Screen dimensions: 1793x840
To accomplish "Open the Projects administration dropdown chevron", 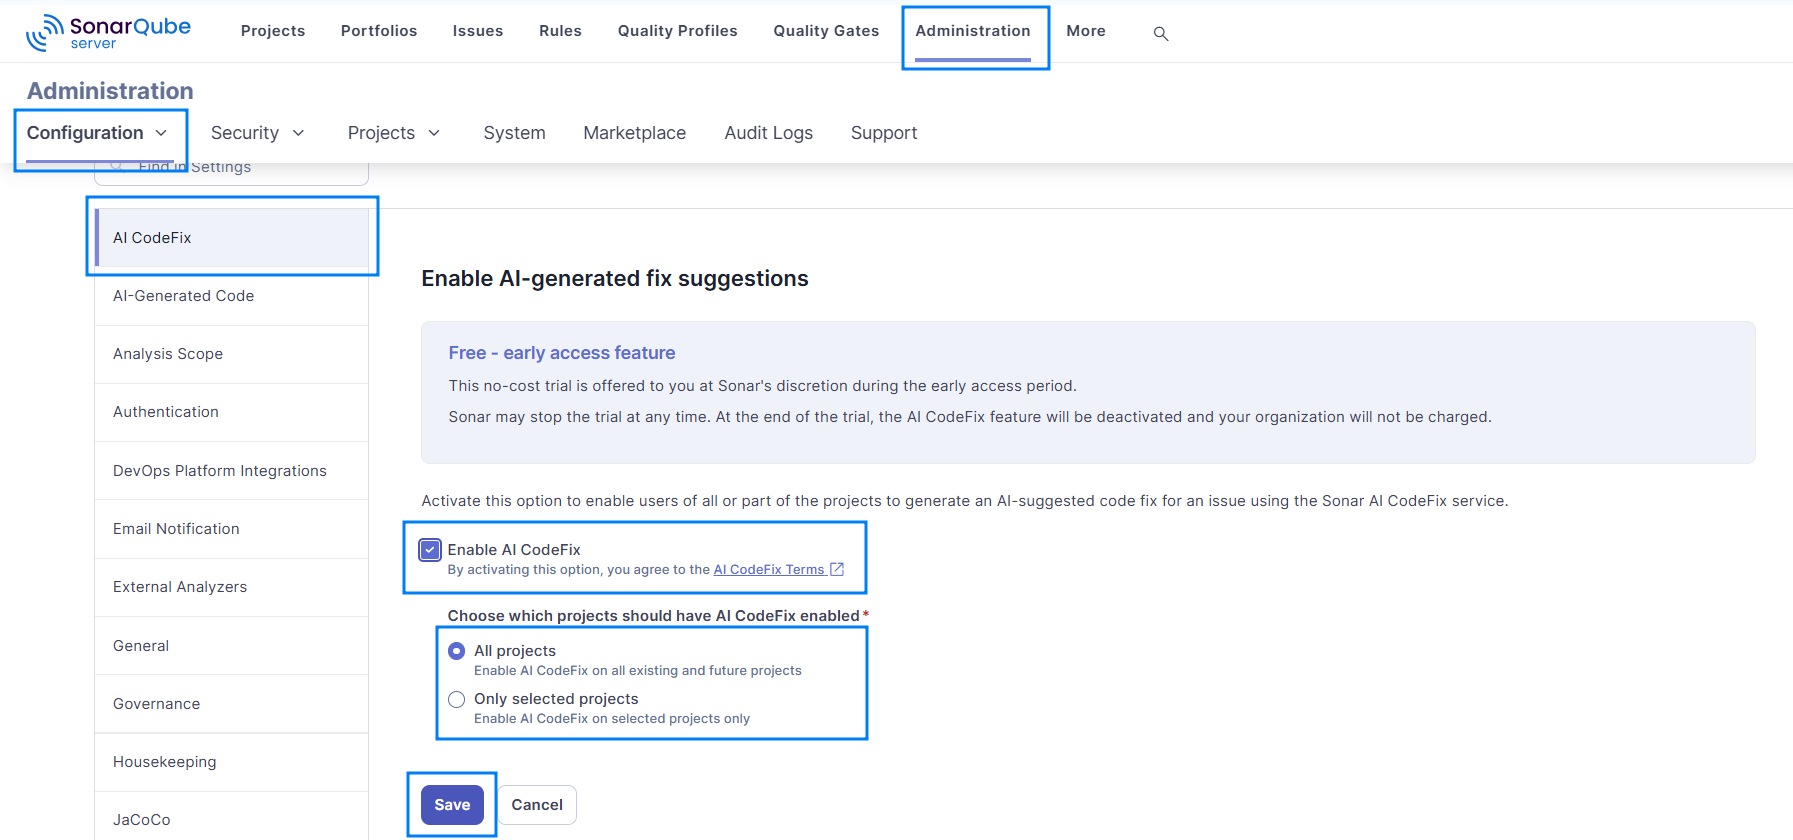I will 434,133.
